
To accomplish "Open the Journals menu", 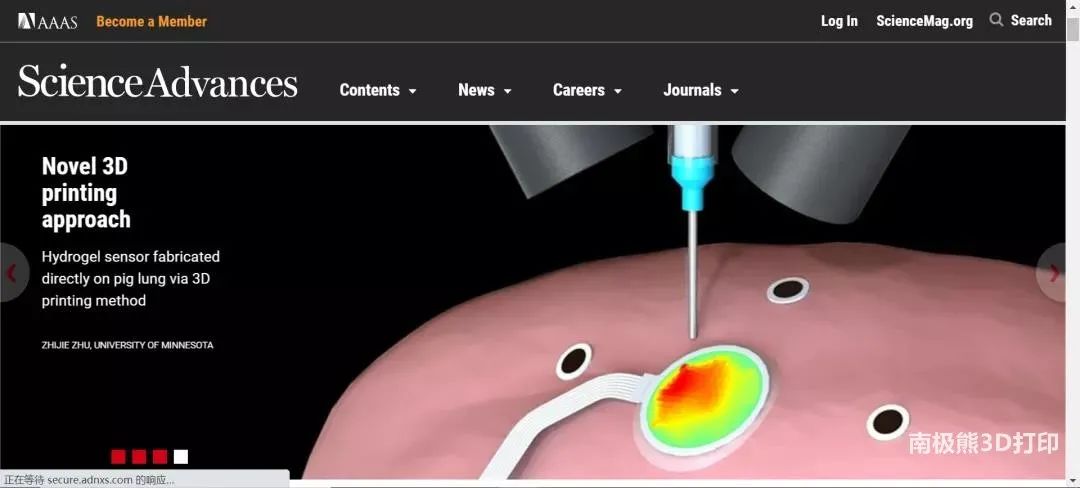I will point(700,90).
